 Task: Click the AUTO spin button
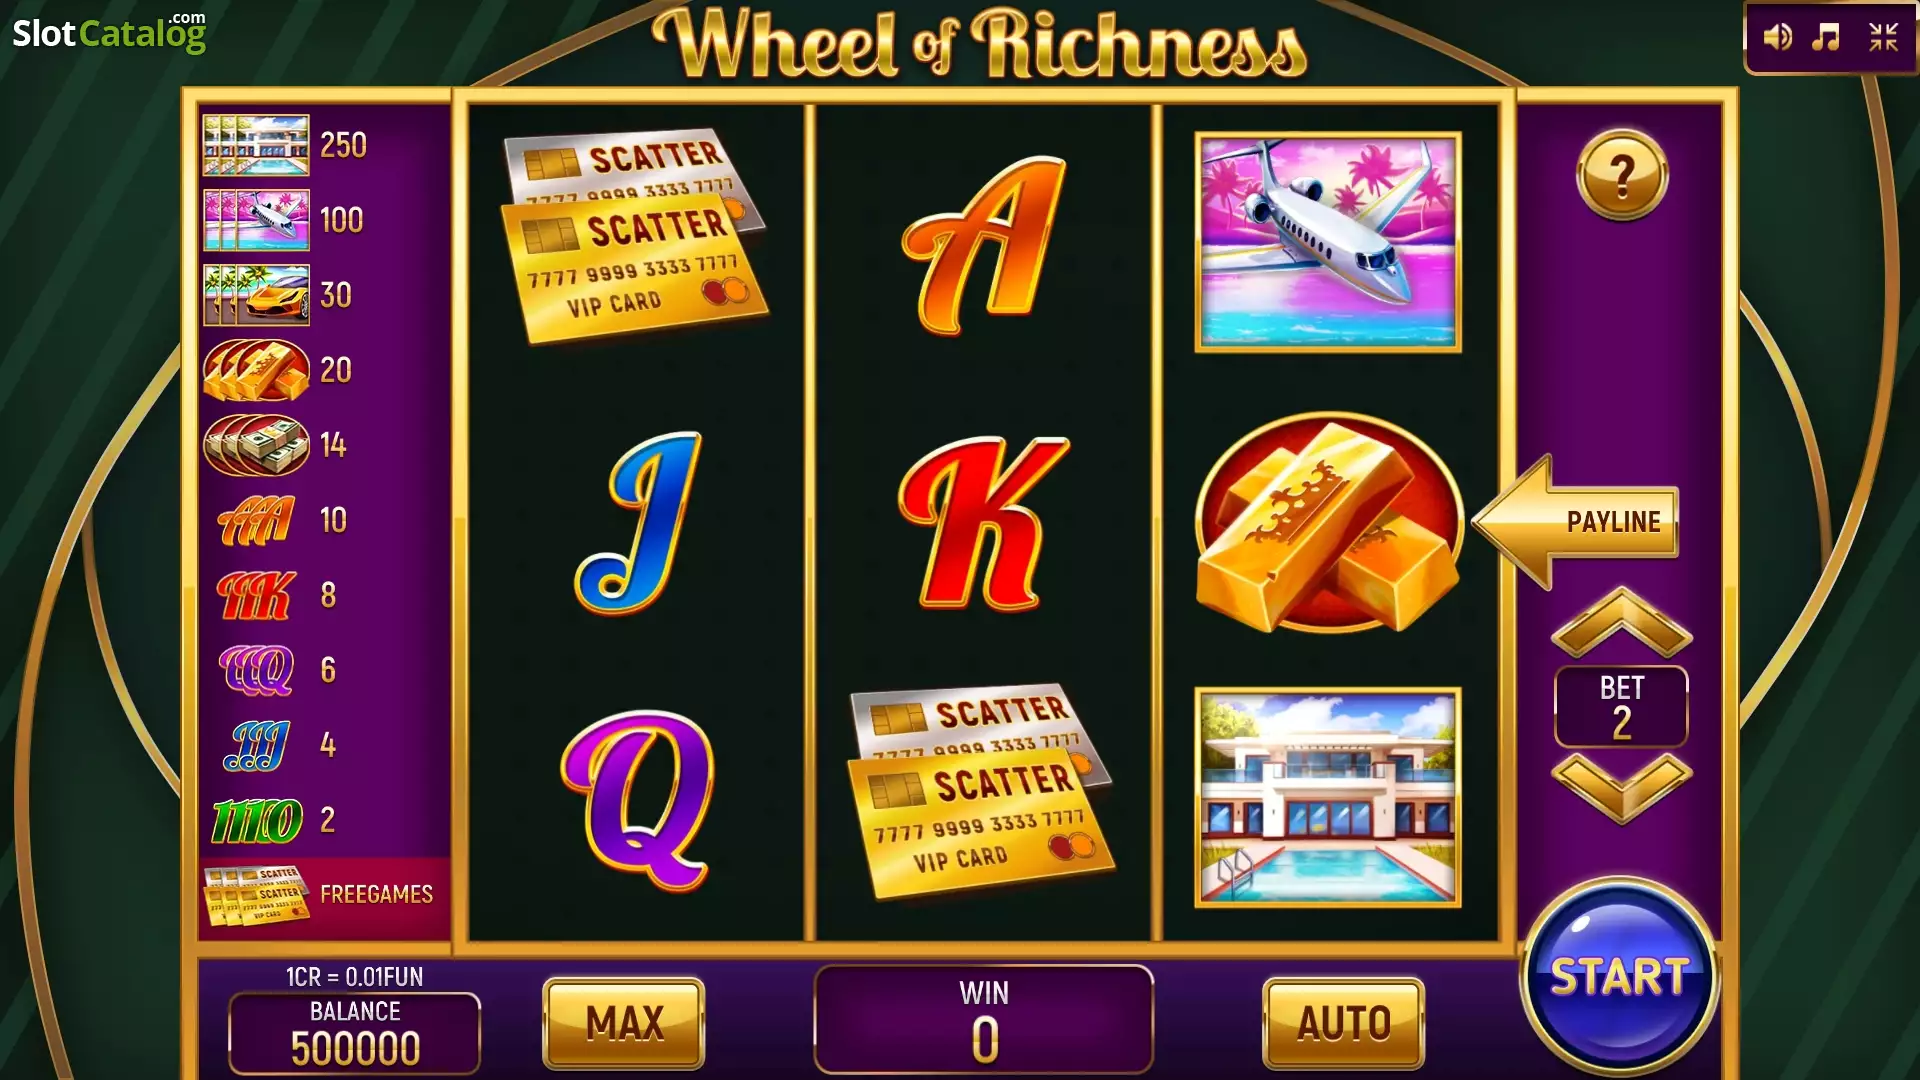point(1344,1023)
